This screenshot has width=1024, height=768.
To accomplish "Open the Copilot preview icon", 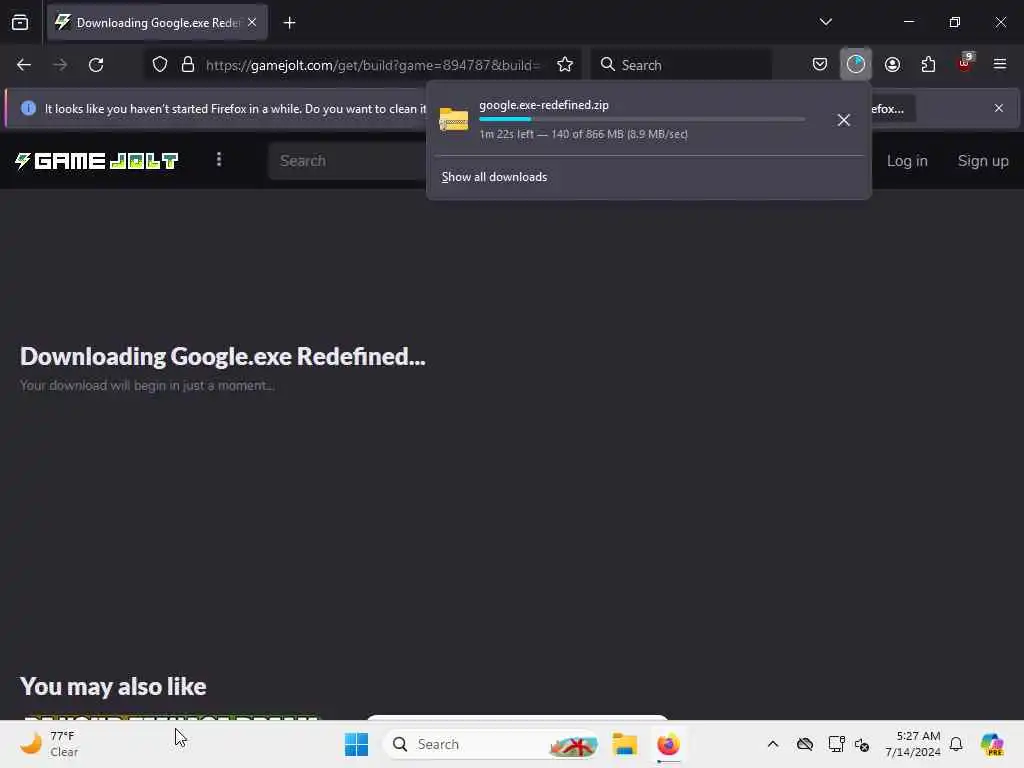I will point(992,744).
